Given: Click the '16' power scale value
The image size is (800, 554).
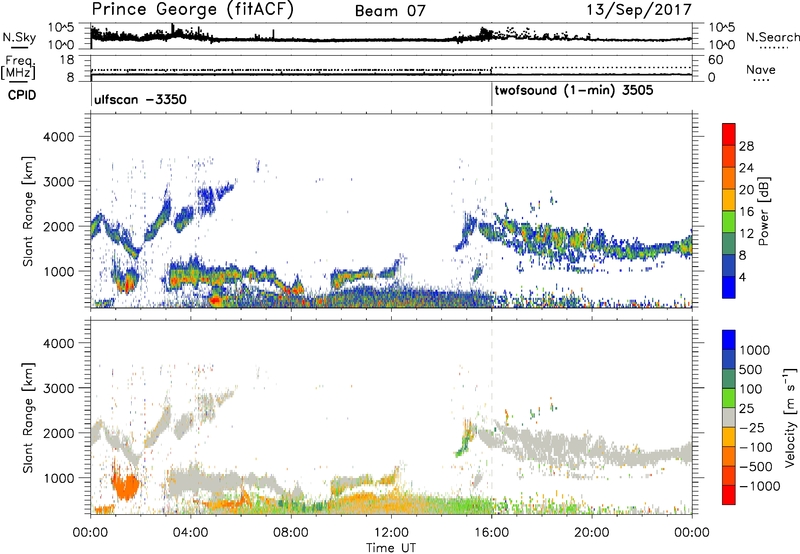Looking at the screenshot, I should pyautogui.click(x=746, y=212).
